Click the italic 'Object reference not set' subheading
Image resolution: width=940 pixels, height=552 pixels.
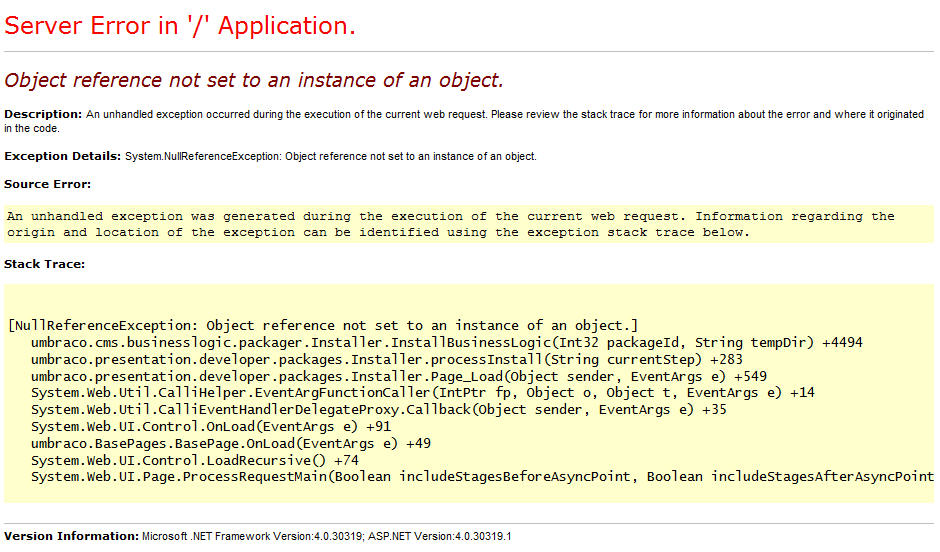tap(254, 81)
